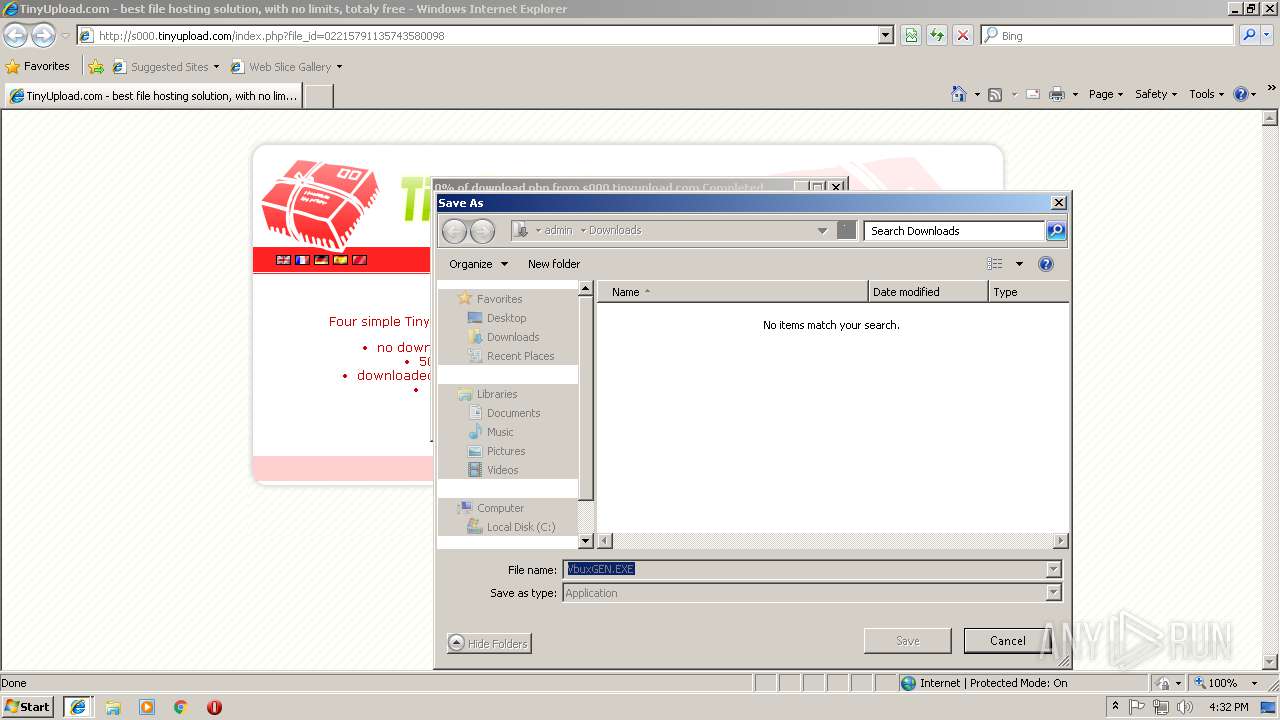
Task: Click the Save As dialog back arrow
Action: (454, 231)
